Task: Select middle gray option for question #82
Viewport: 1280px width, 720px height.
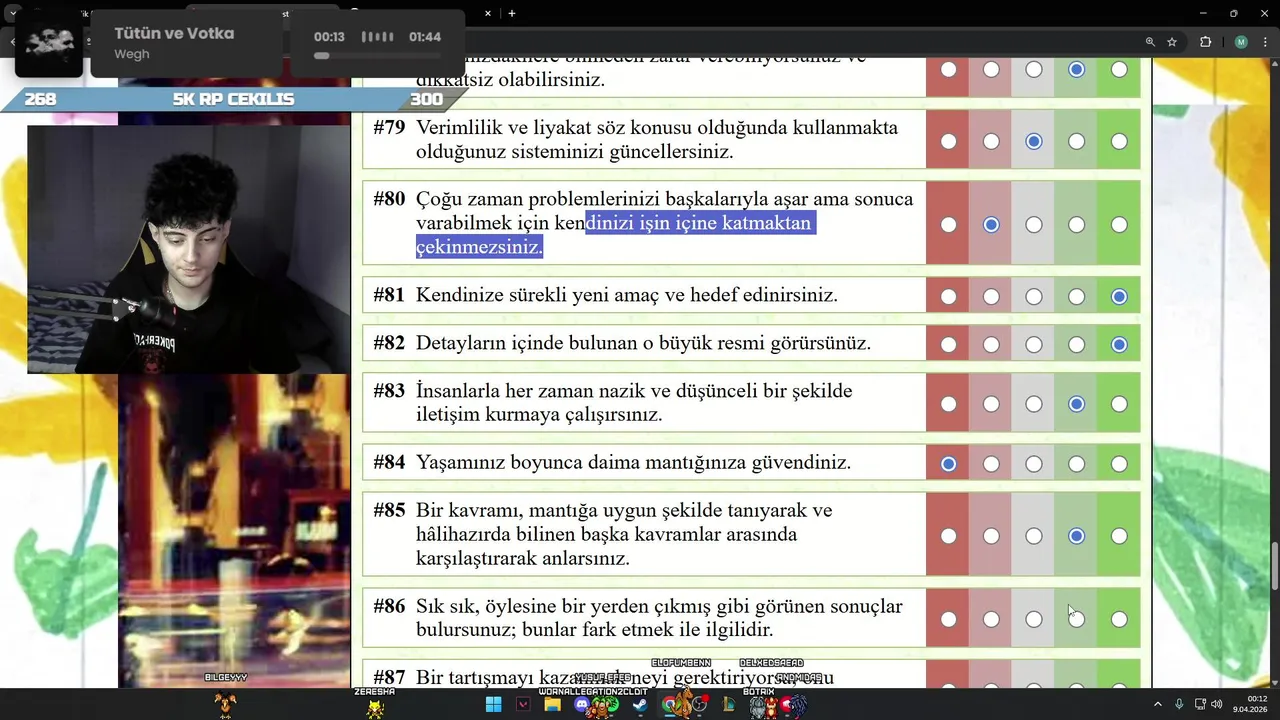Action: tap(1034, 344)
